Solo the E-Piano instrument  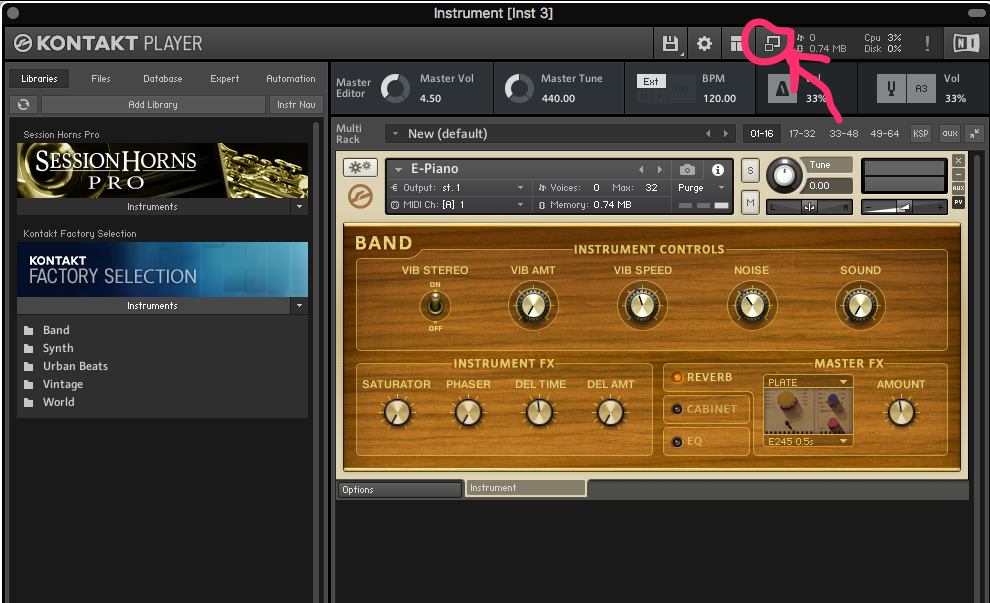click(x=750, y=170)
